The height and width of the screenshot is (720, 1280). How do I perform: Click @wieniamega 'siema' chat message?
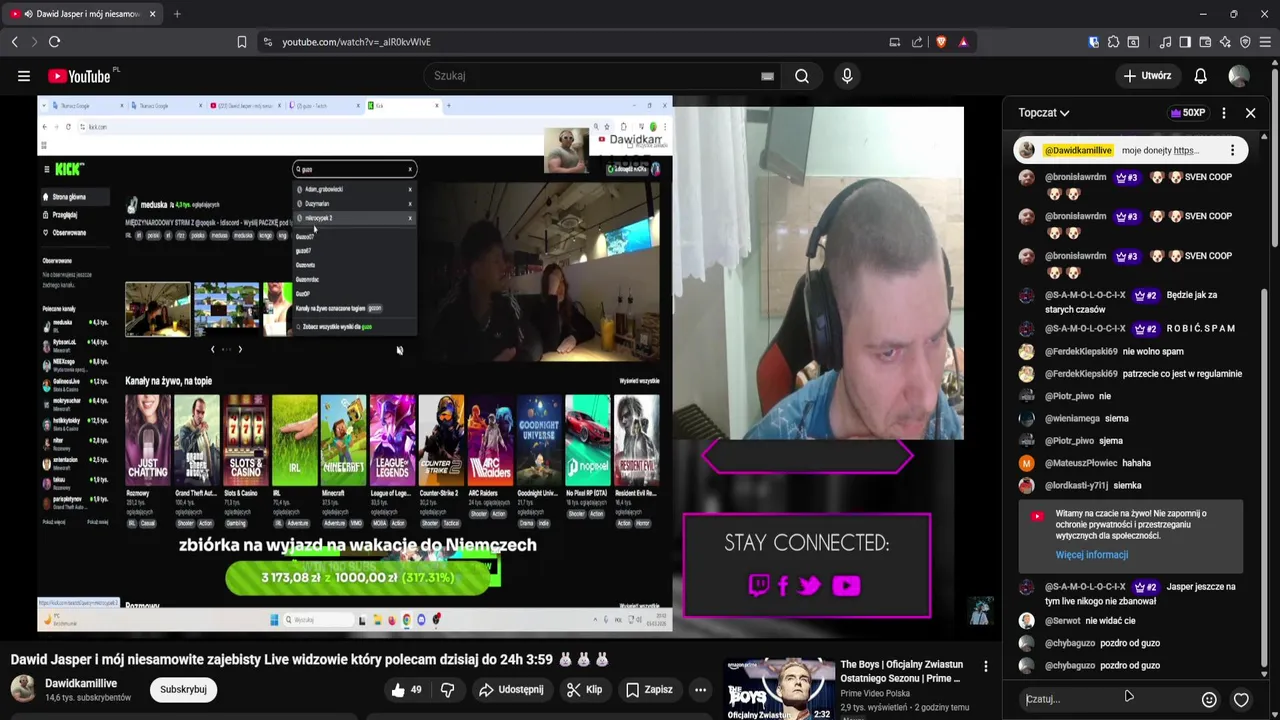(x=1130, y=419)
